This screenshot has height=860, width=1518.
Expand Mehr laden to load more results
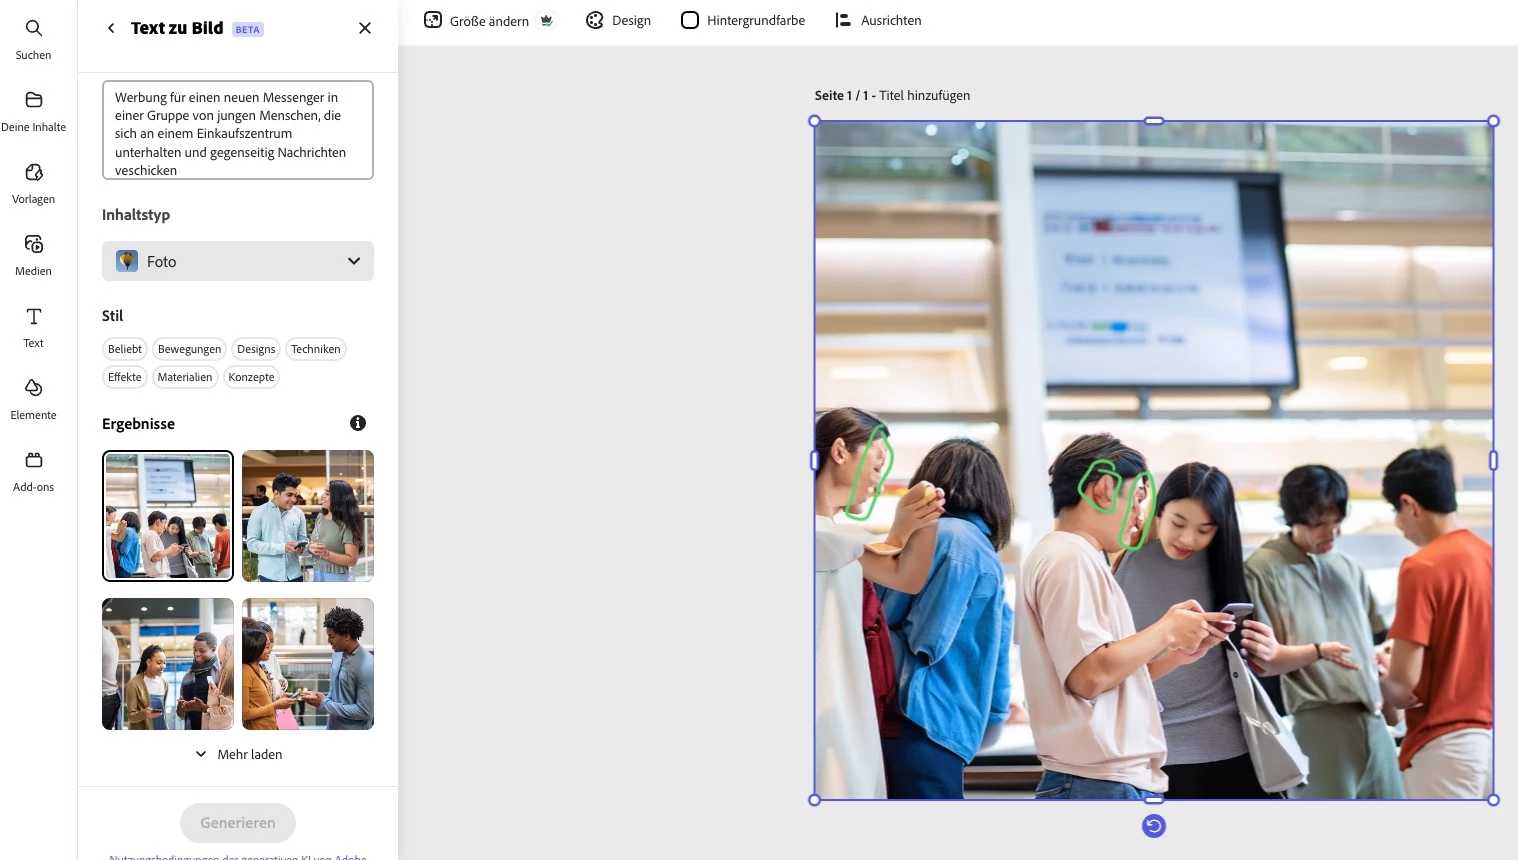click(238, 754)
